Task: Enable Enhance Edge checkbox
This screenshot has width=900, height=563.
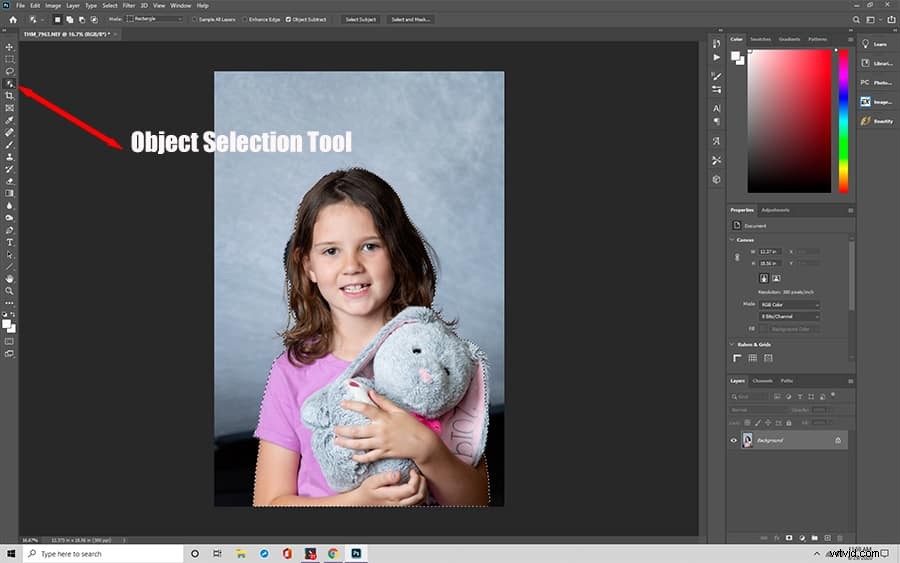Action: coord(245,20)
